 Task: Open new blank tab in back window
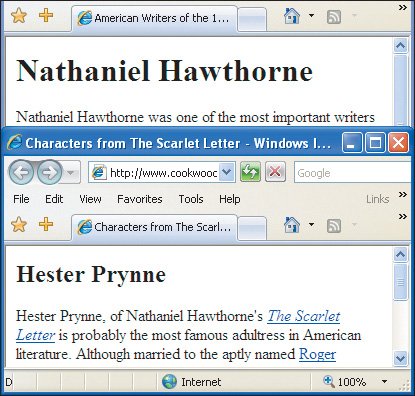[252, 19]
